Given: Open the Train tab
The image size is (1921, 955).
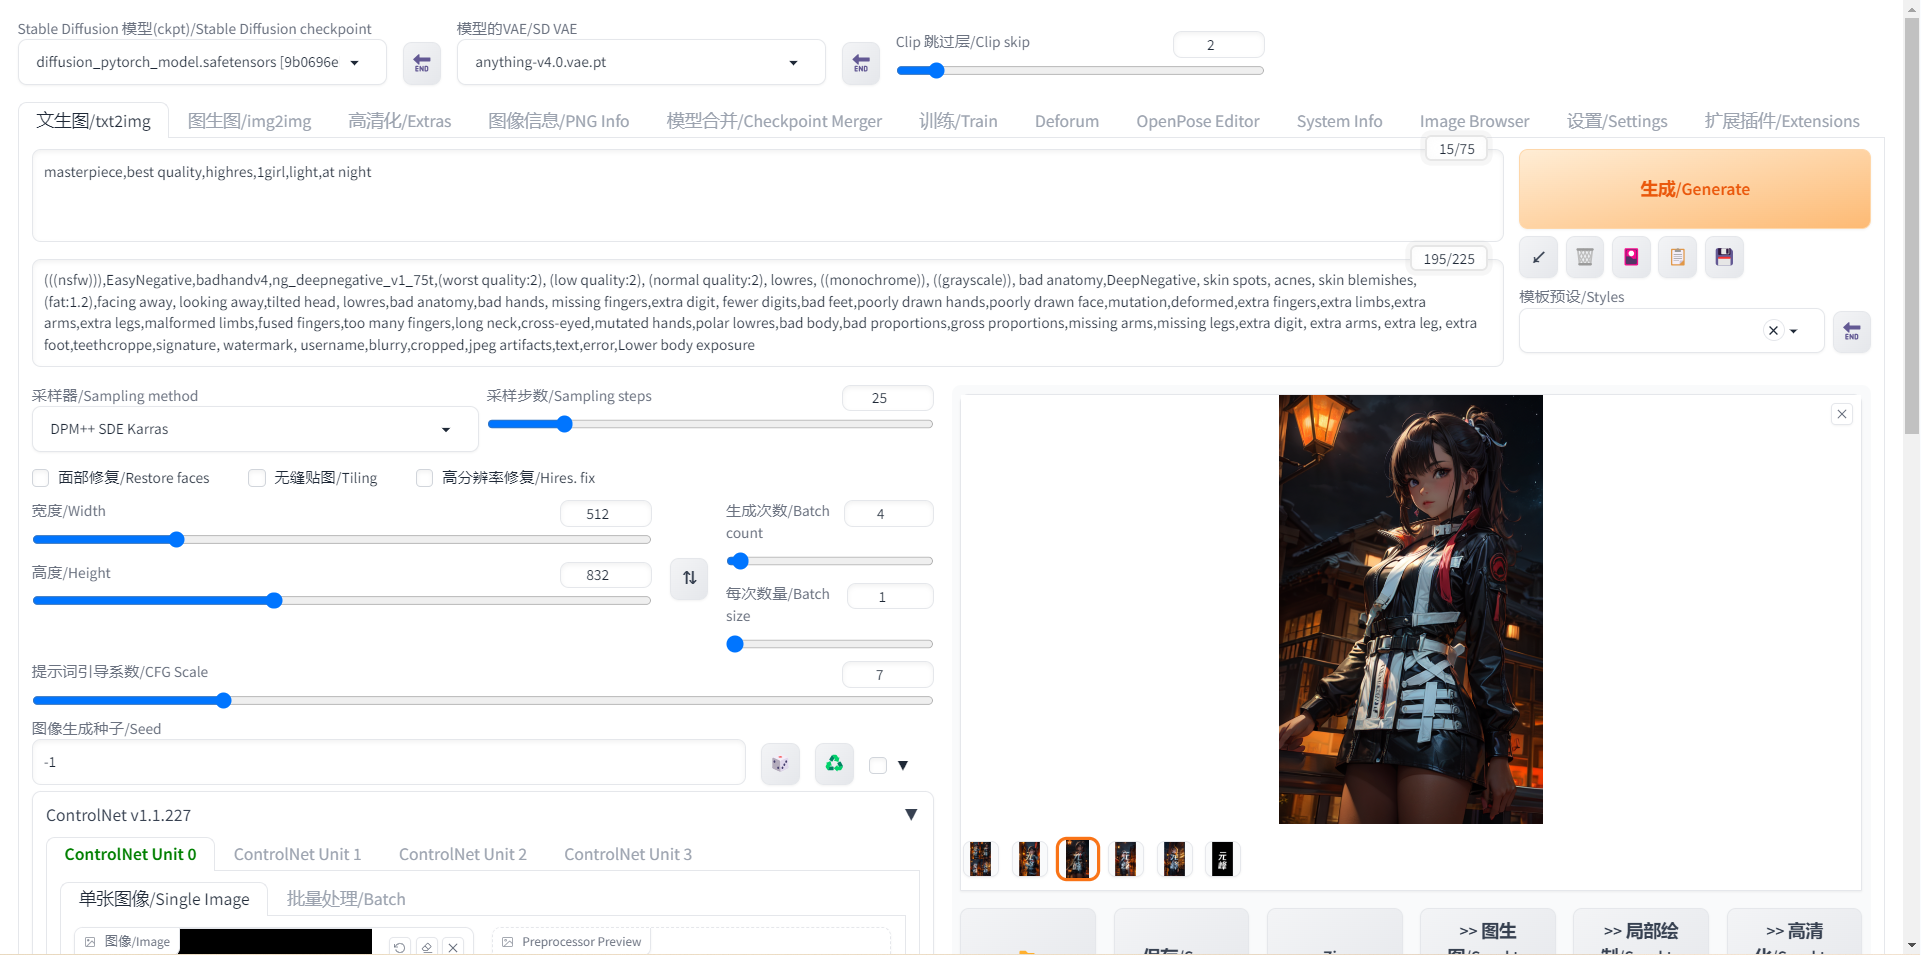Looking at the screenshot, I should click(x=958, y=121).
